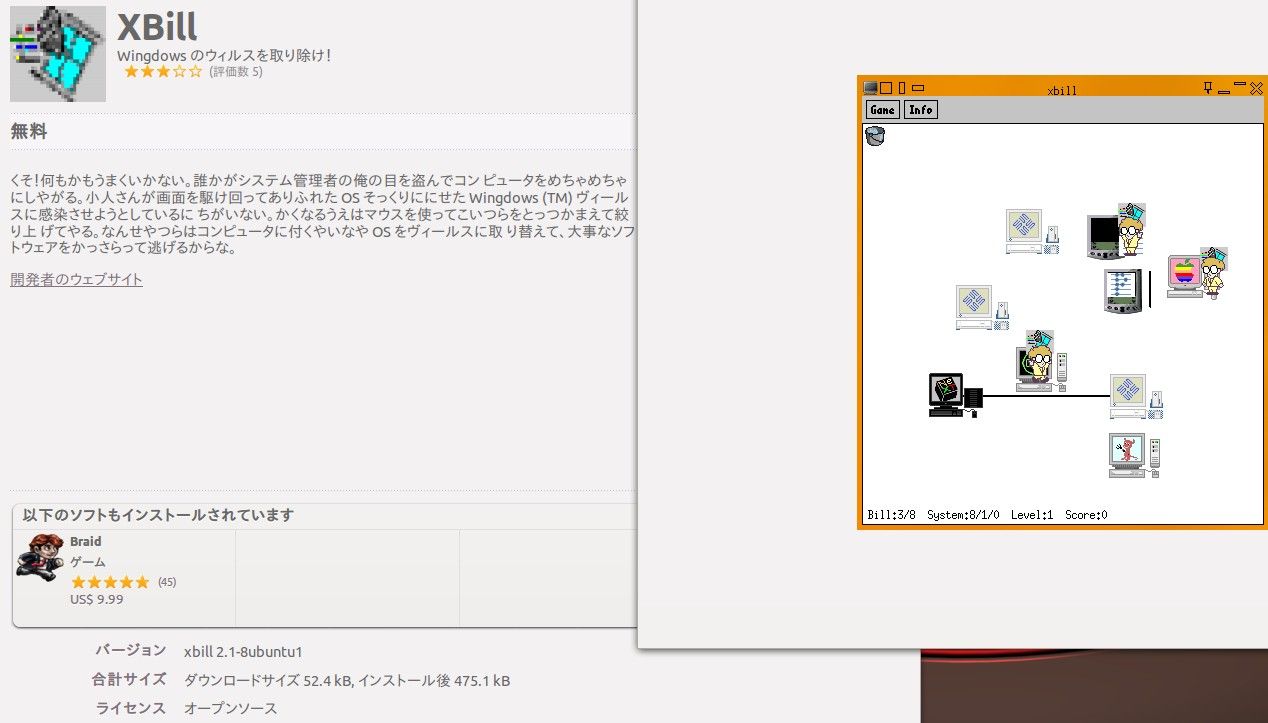
Task: Click the "System:8/1/0" status text
Action: [965, 516]
